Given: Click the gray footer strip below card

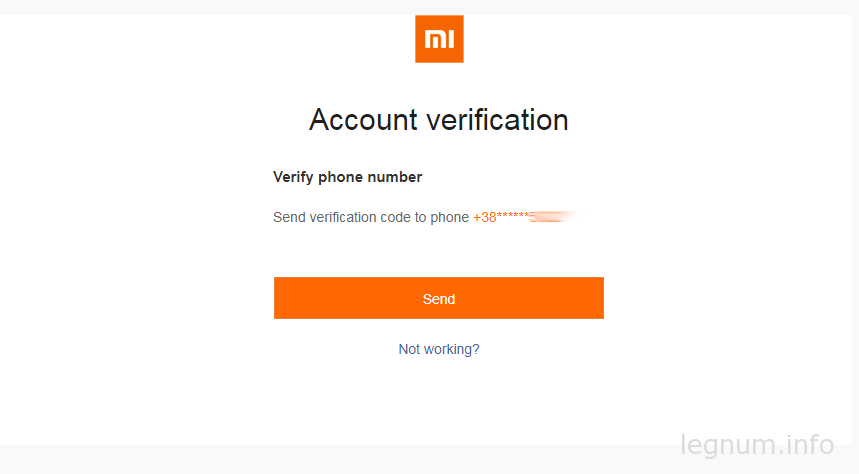Looking at the screenshot, I should (430, 459).
